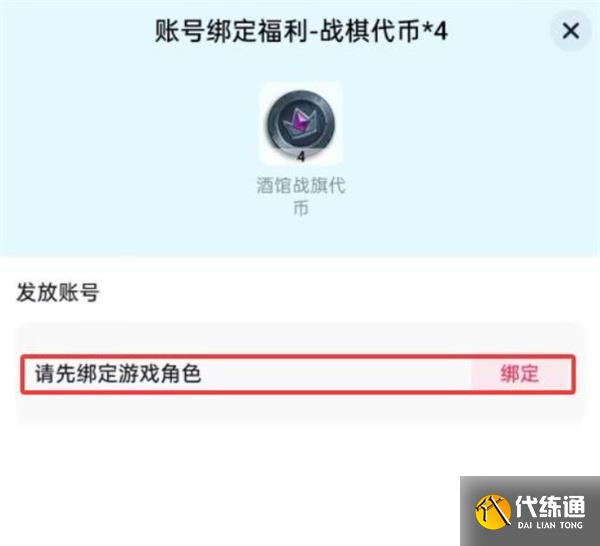Screen dimensions: 600x546
Task: Tap the gray account card above the red box
Action: click(x=300, y=339)
